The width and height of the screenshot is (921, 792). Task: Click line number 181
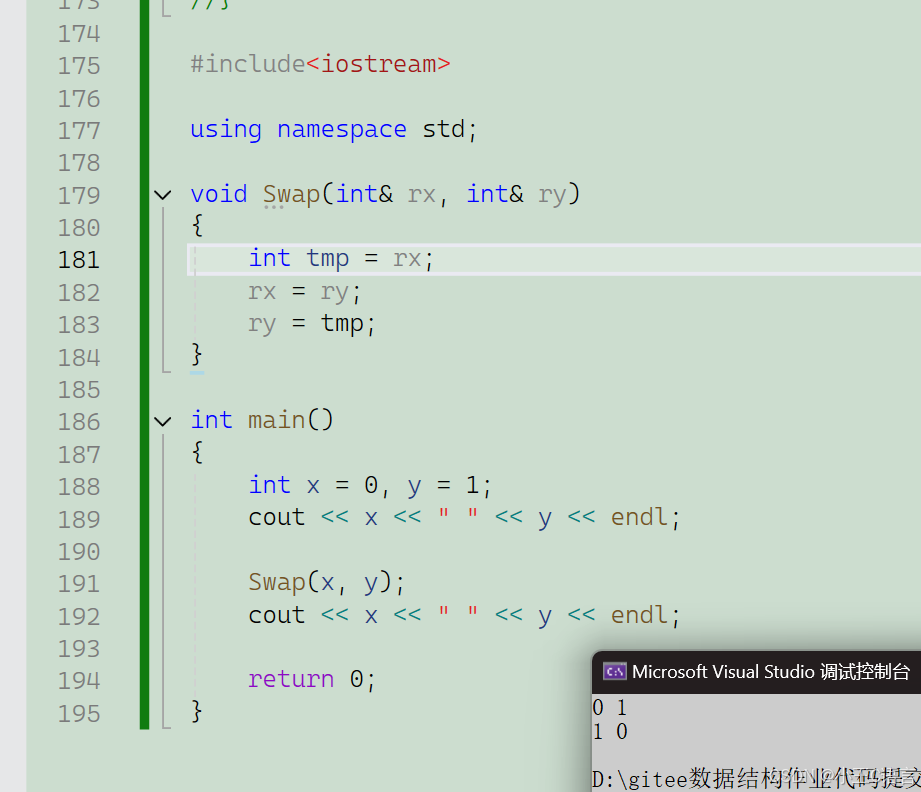tap(79, 260)
